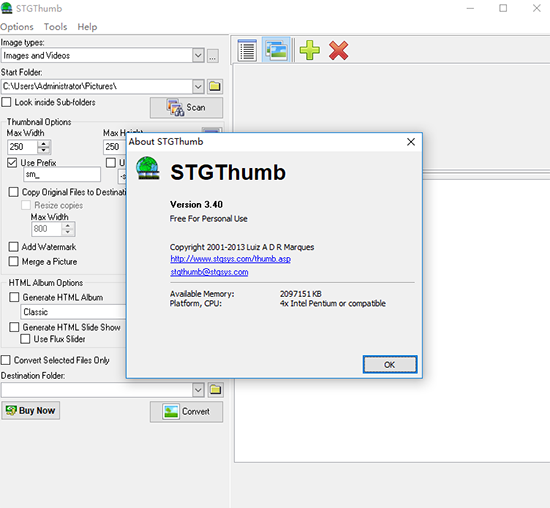Open image types editor ellipsis button
This screenshot has width=550, height=508.
pos(213,56)
